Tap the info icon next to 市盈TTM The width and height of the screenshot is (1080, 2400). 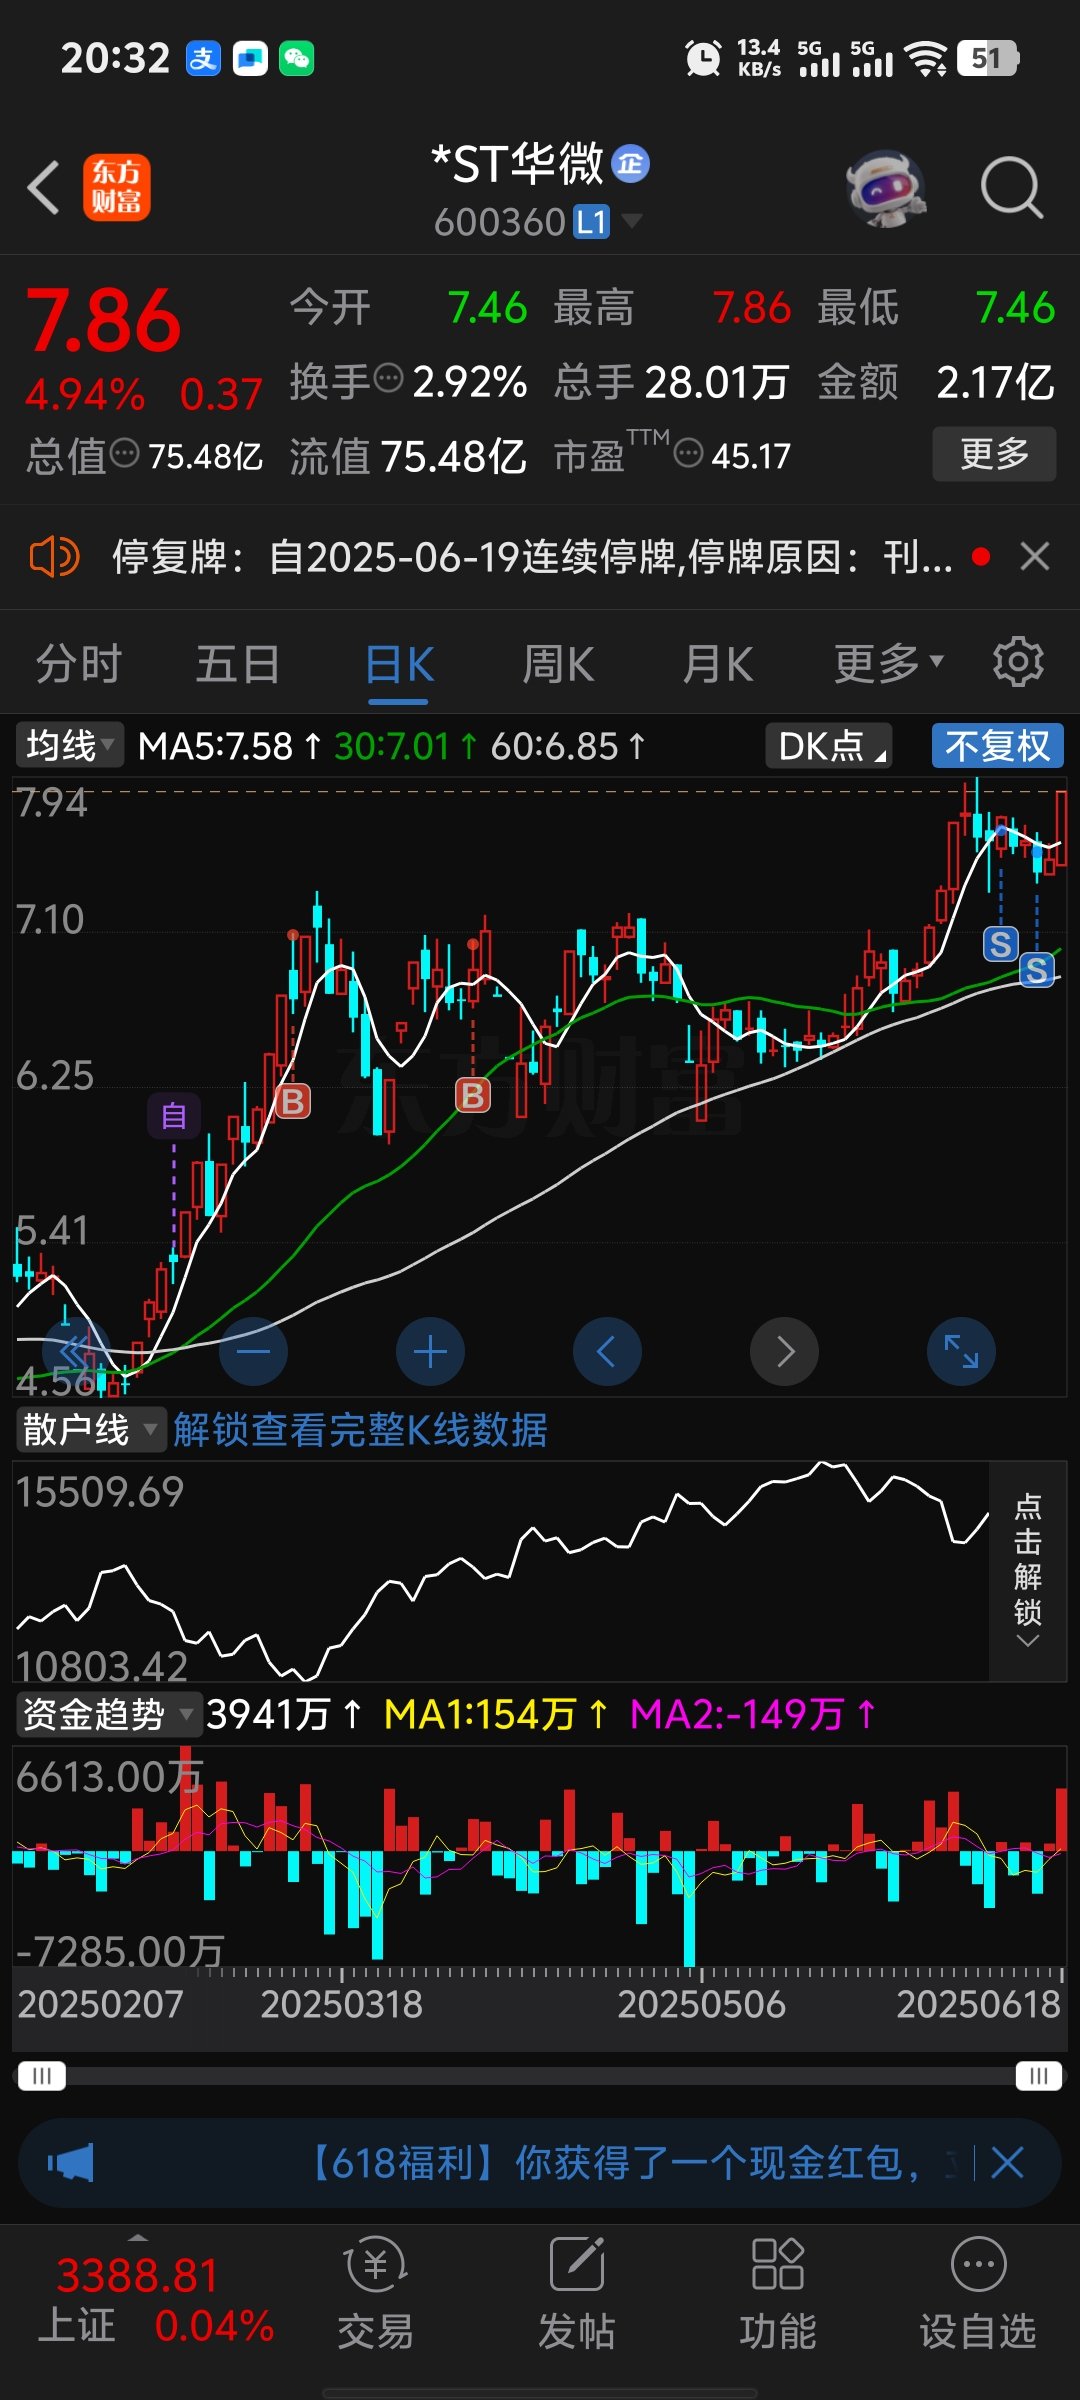[689, 454]
